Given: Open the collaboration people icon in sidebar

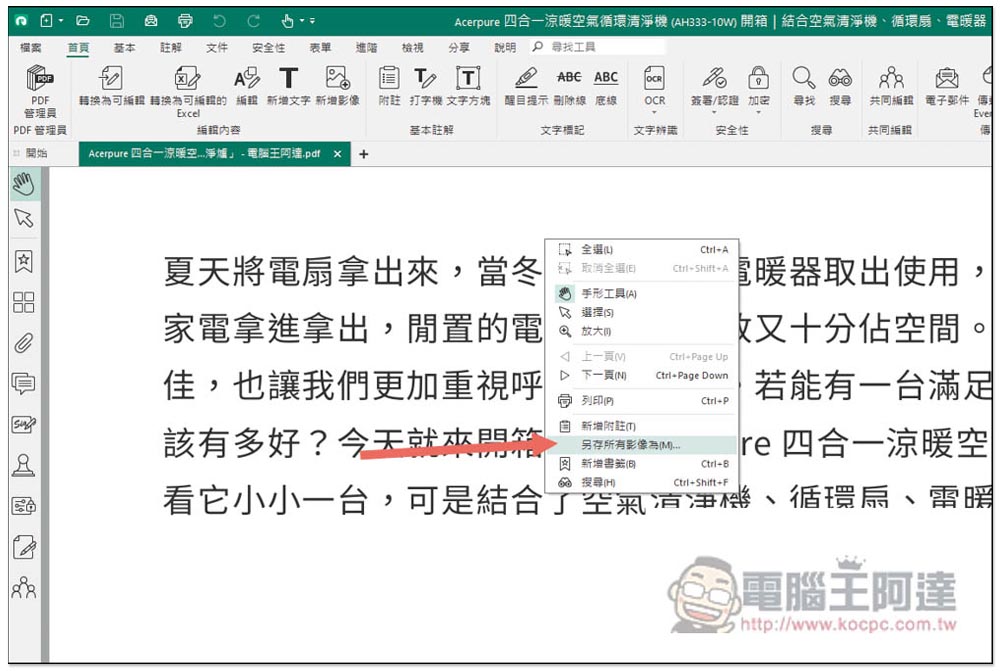Looking at the screenshot, I should [x=24, y=587].
